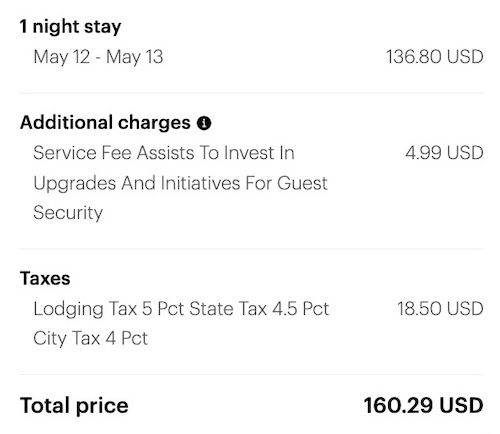500x434 pixels.
Task: Click the 18.50 USD tax amount
Action: pos(440,308)
